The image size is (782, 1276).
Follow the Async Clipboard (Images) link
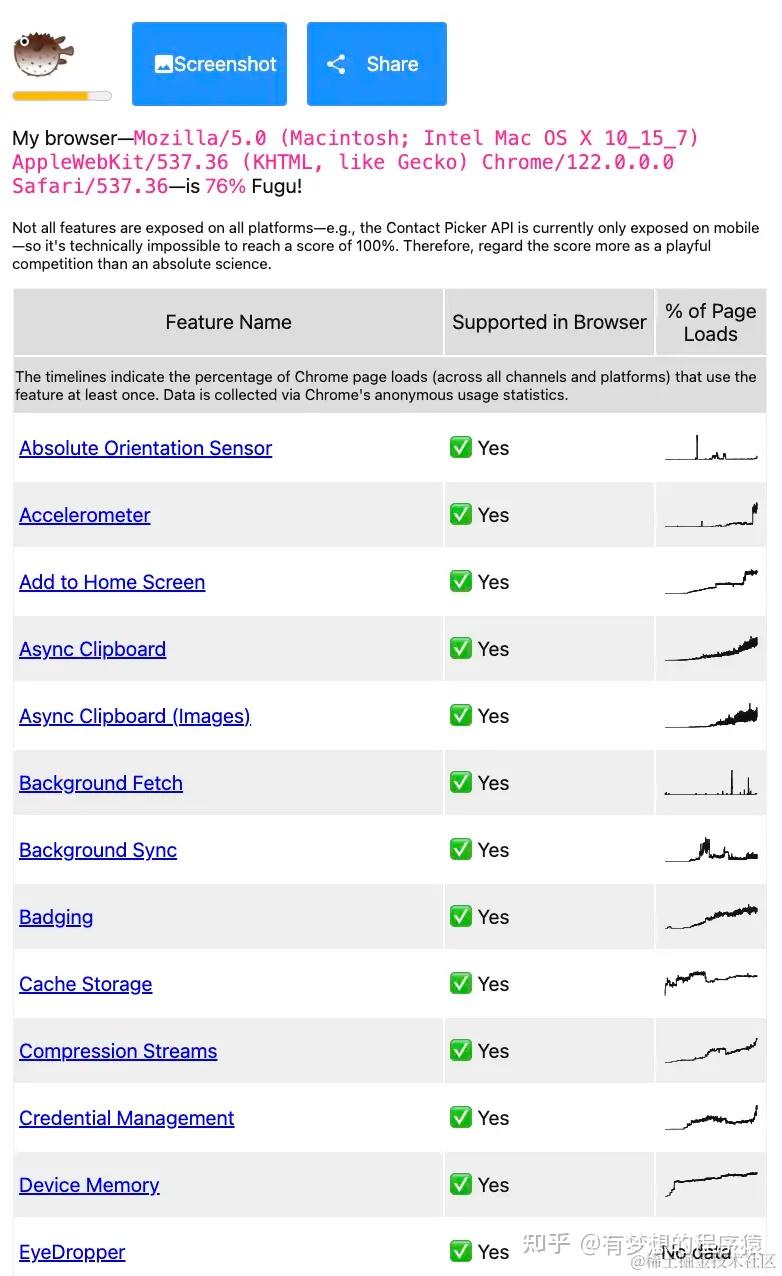[x=135, y=716]
